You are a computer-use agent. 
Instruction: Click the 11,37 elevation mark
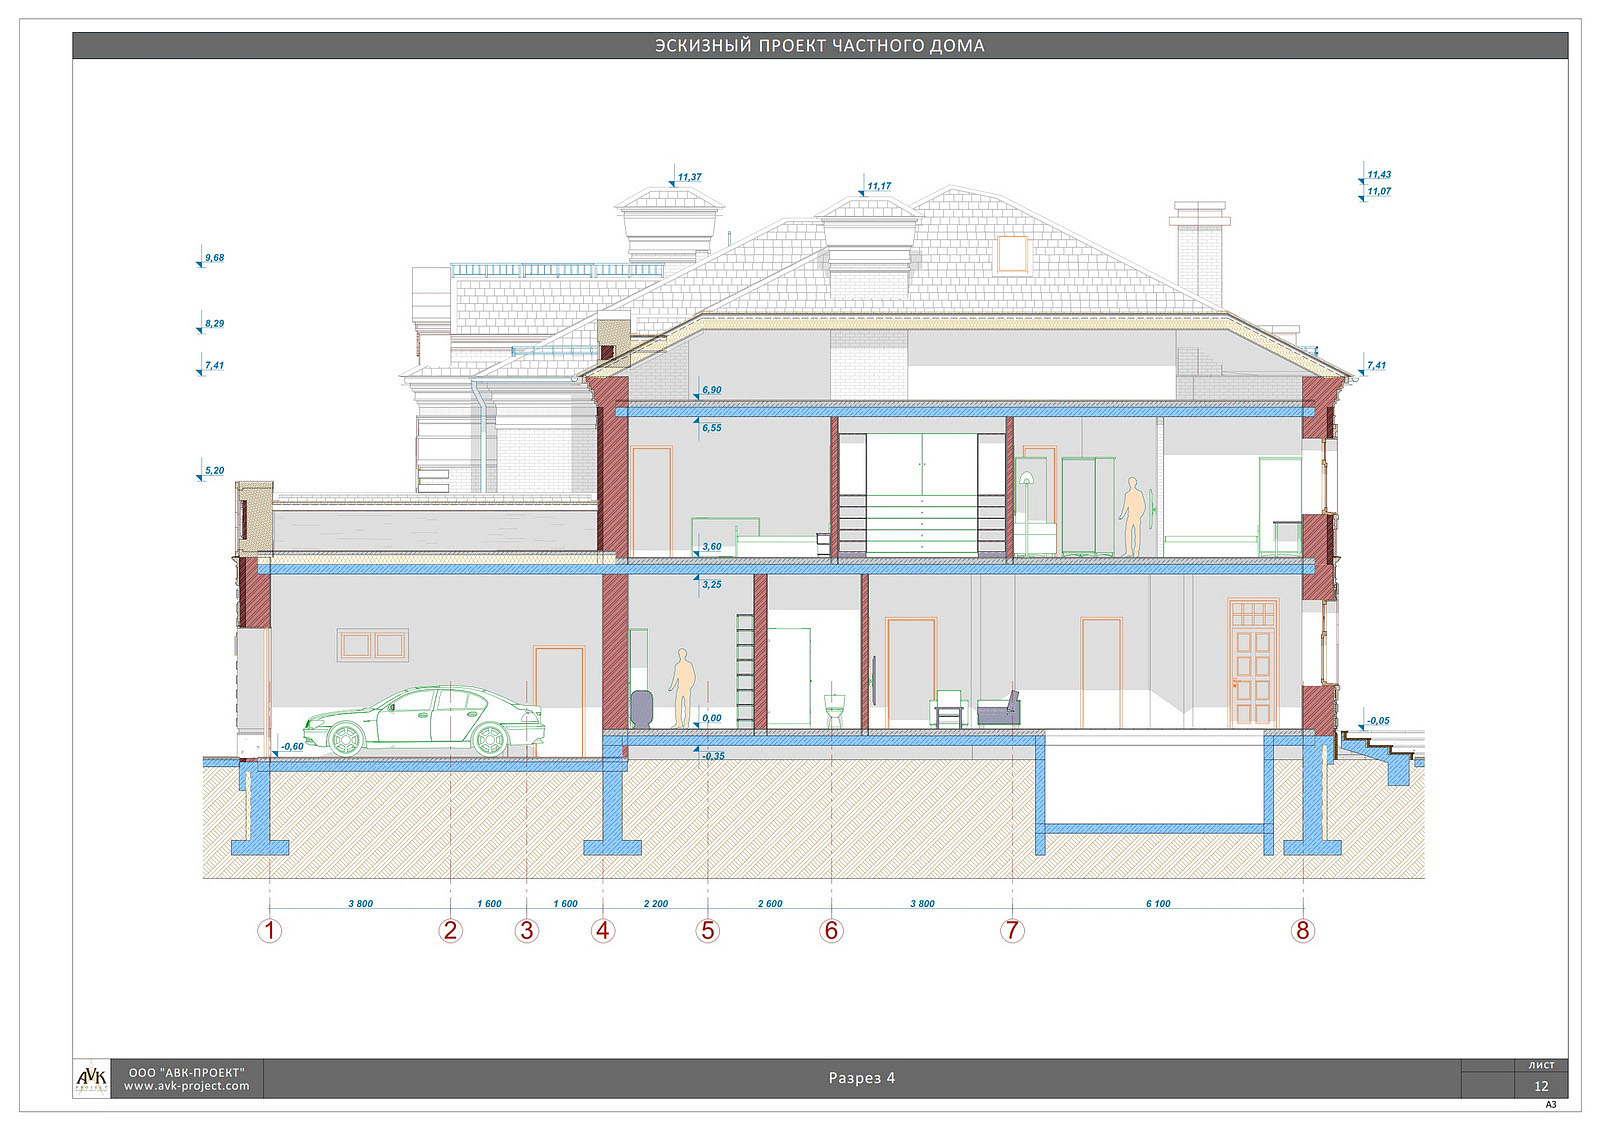coord(688,178)
